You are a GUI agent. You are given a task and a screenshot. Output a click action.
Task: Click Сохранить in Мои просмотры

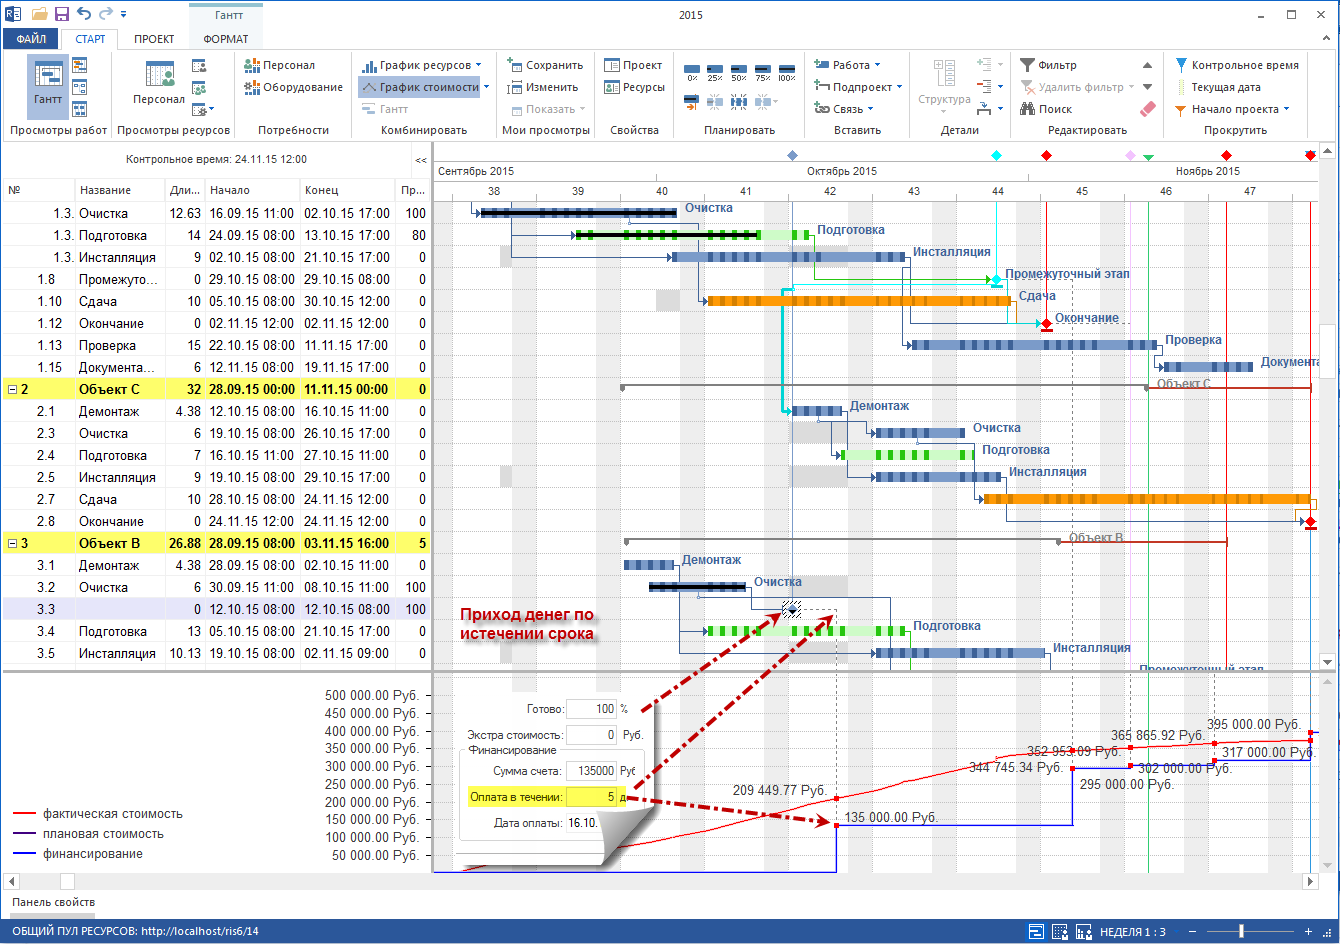point(545,65)
